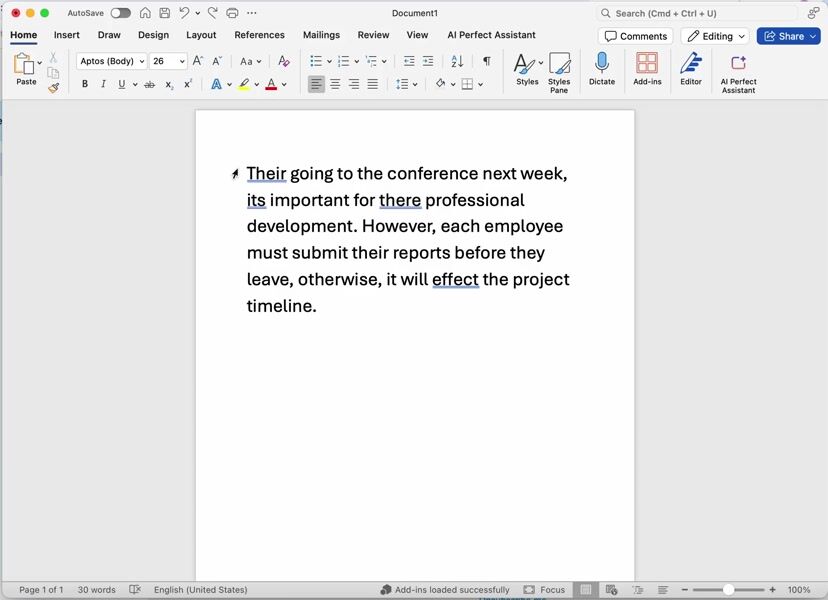Image resolution: width=828 pixels, height=600 pixels.
Task: Toggle the AutoSave switch
Action: [120, 13]
